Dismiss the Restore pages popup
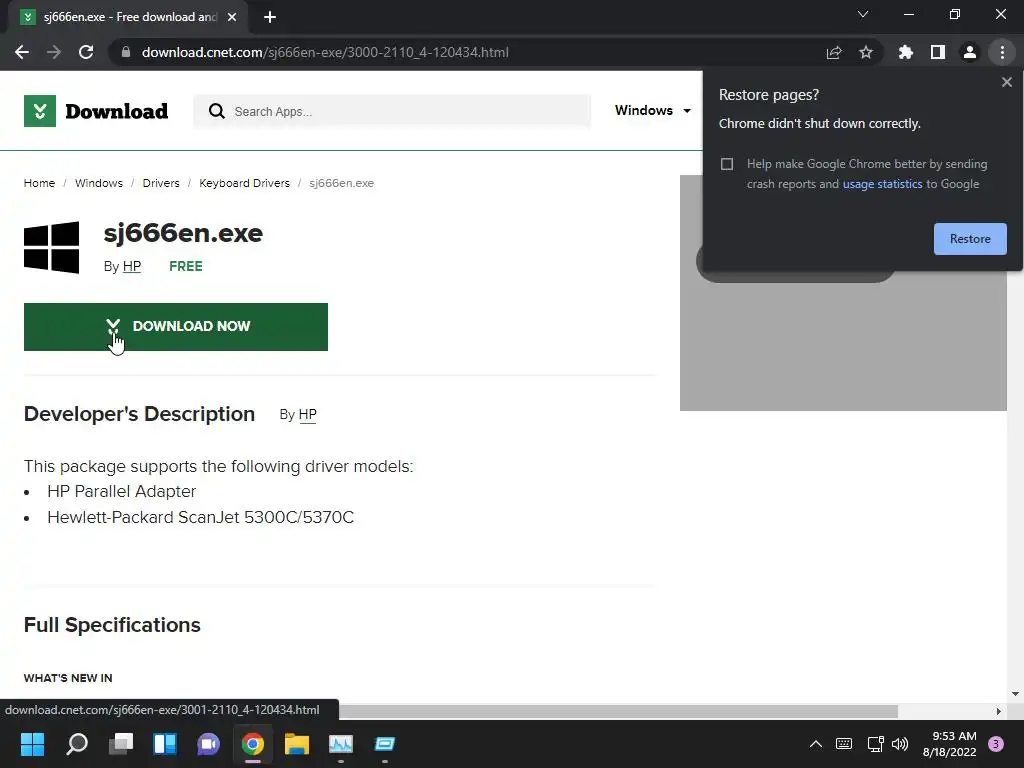Viewport: 1024px width, 768px height. pyautogui.click(x=1006, y=82)
